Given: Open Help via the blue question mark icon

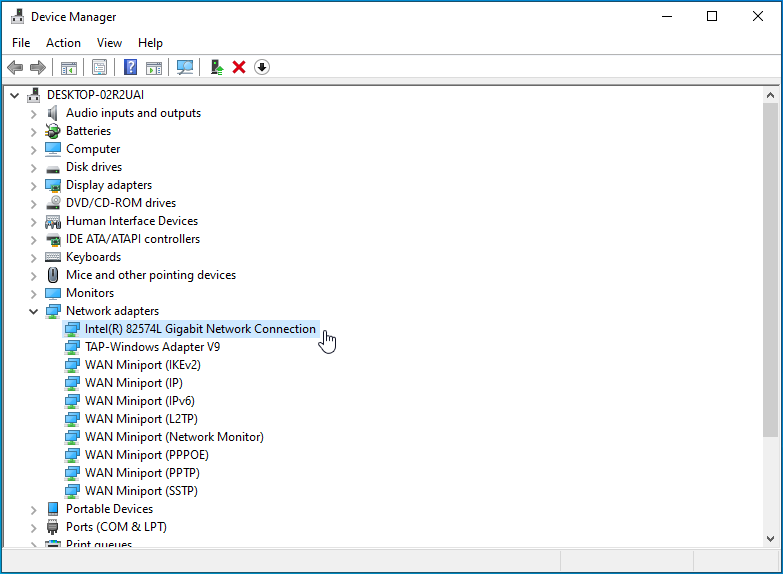Looking at the screenshot, I should (x=130, y=67).
